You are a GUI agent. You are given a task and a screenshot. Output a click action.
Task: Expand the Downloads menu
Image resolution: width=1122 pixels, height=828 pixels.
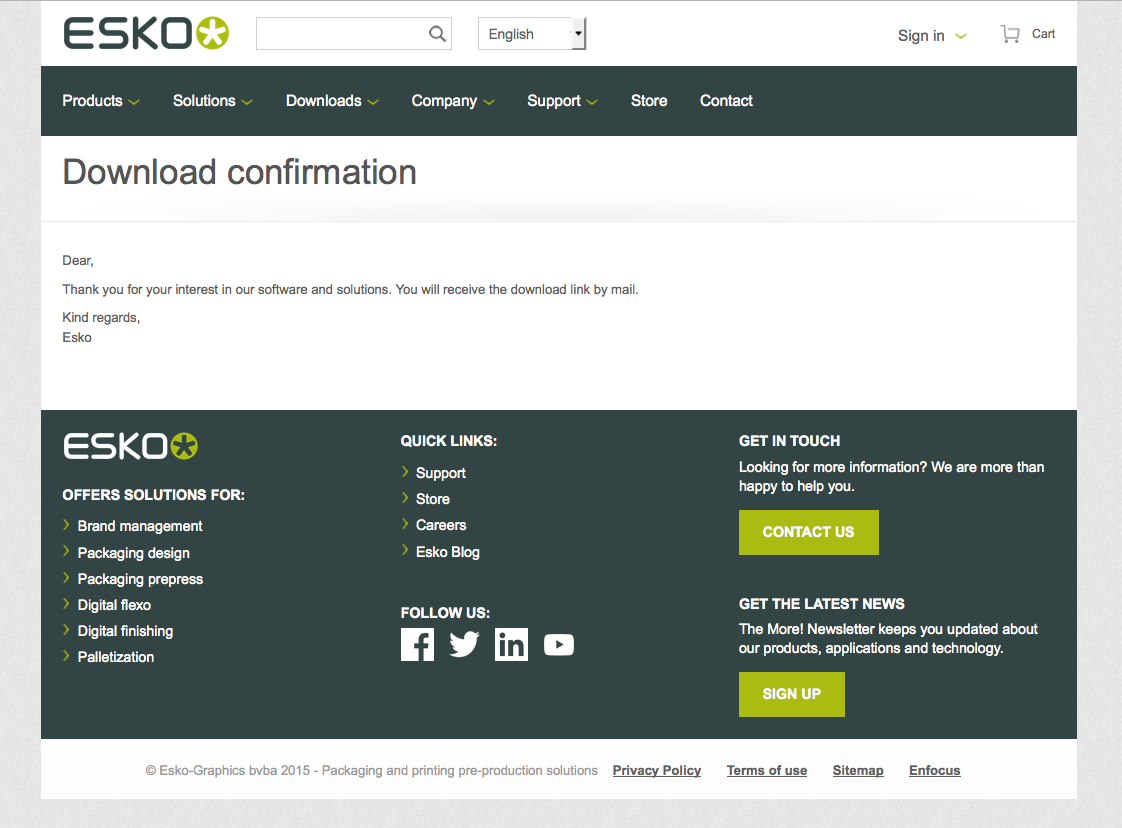tap(332, 101)
